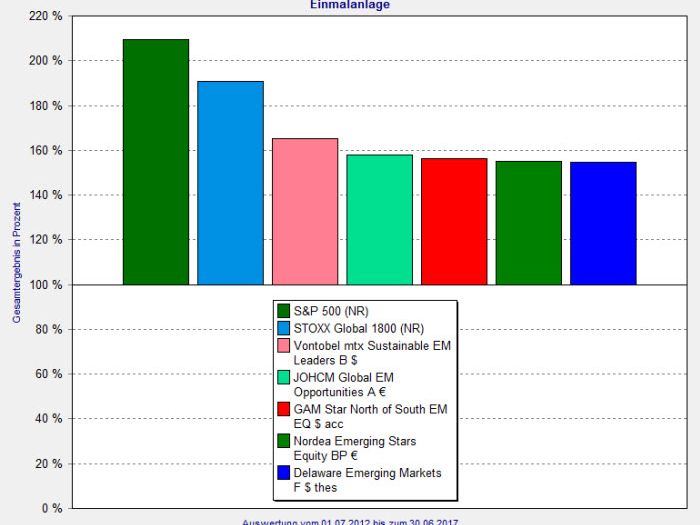700x525 pixels.
Task: Click the light green JOHCM bar
Action: [x=379, y=219]
